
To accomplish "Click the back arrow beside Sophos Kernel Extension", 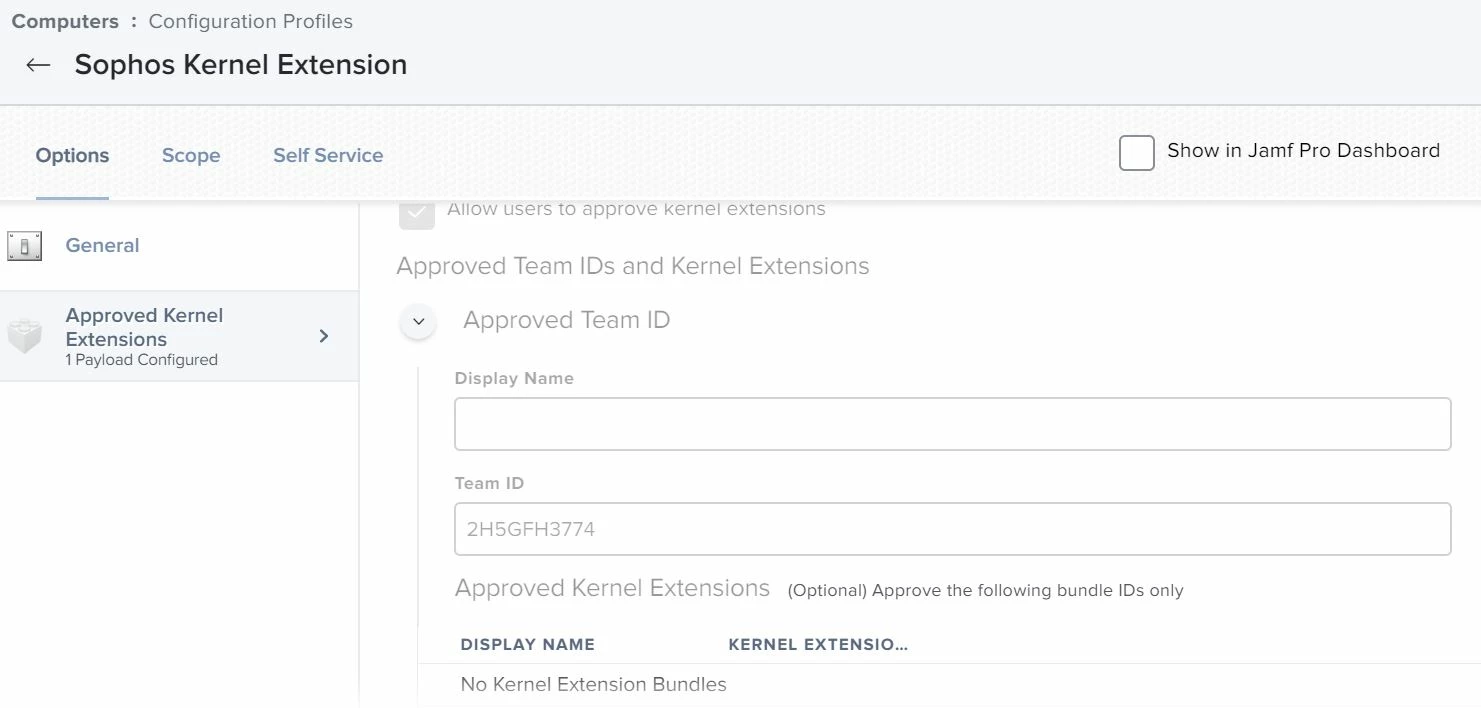I will tap(38, 65).
